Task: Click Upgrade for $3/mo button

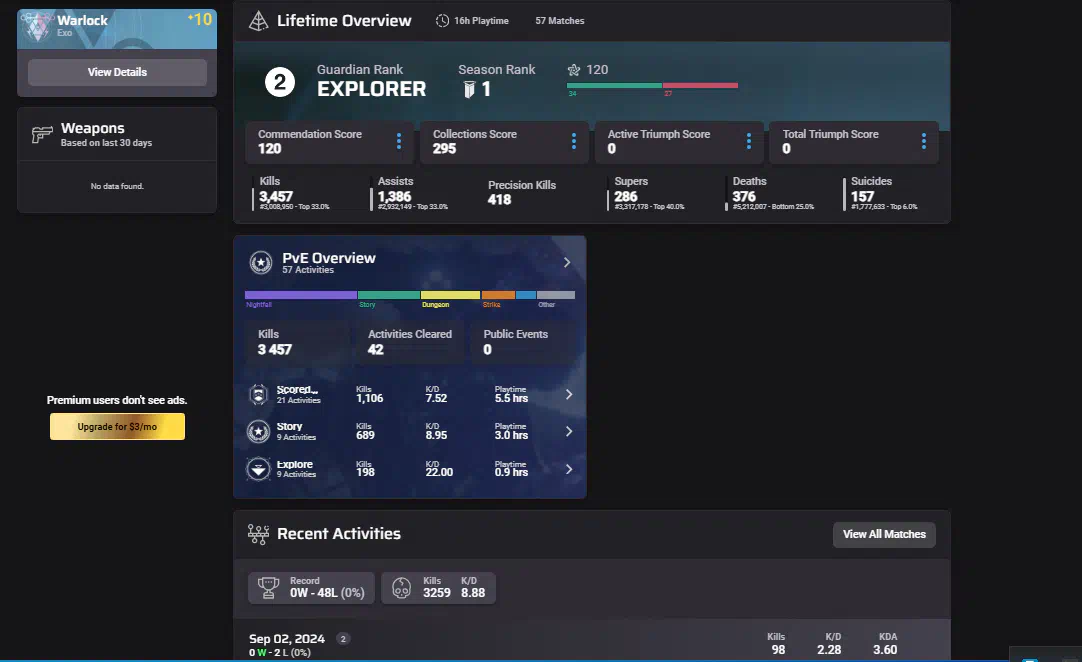Action: click(x=117, y=427)
